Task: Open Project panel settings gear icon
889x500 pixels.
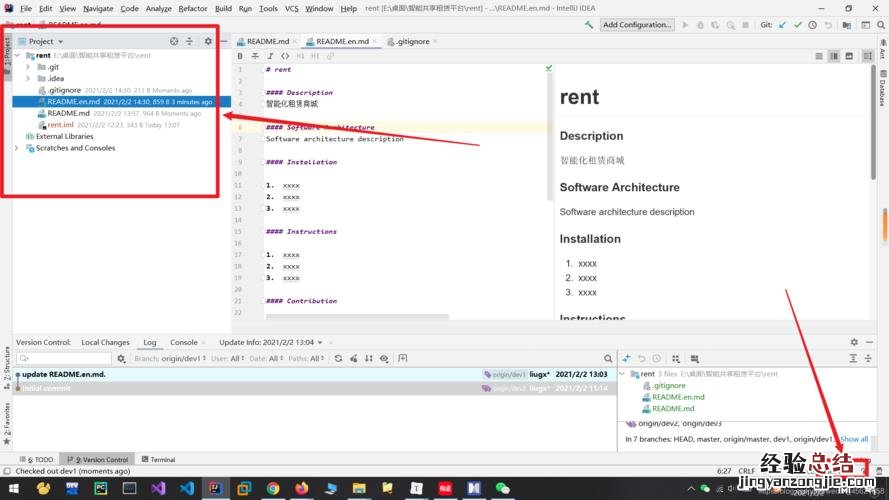Action: [208, 41]
